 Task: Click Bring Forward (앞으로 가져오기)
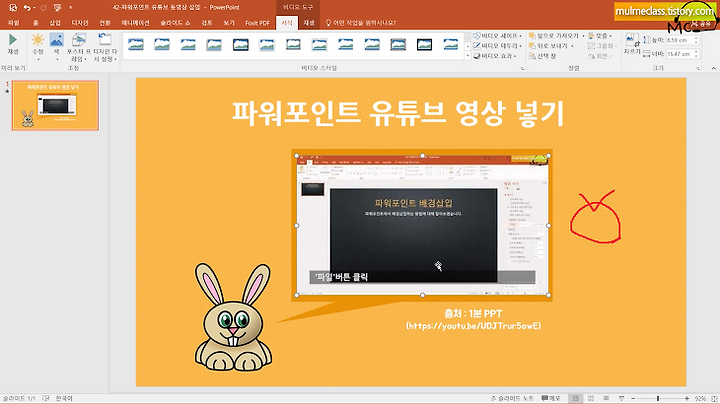tap(557, 36)
